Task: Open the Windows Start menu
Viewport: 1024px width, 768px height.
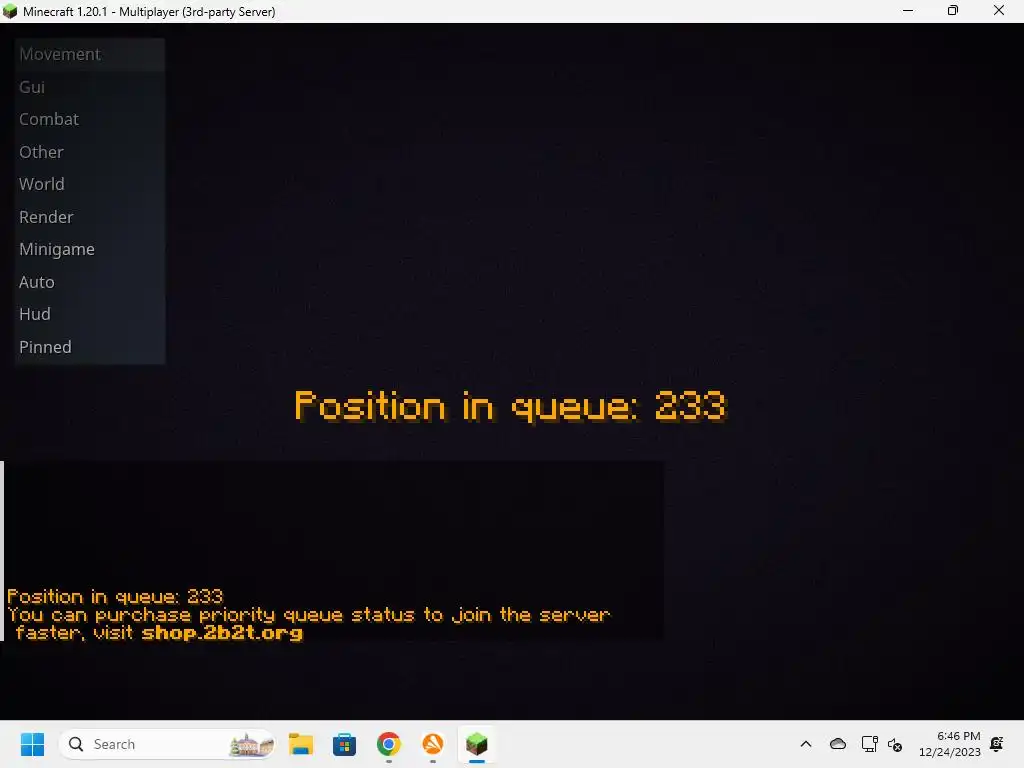Action: (x=32, y=744)
